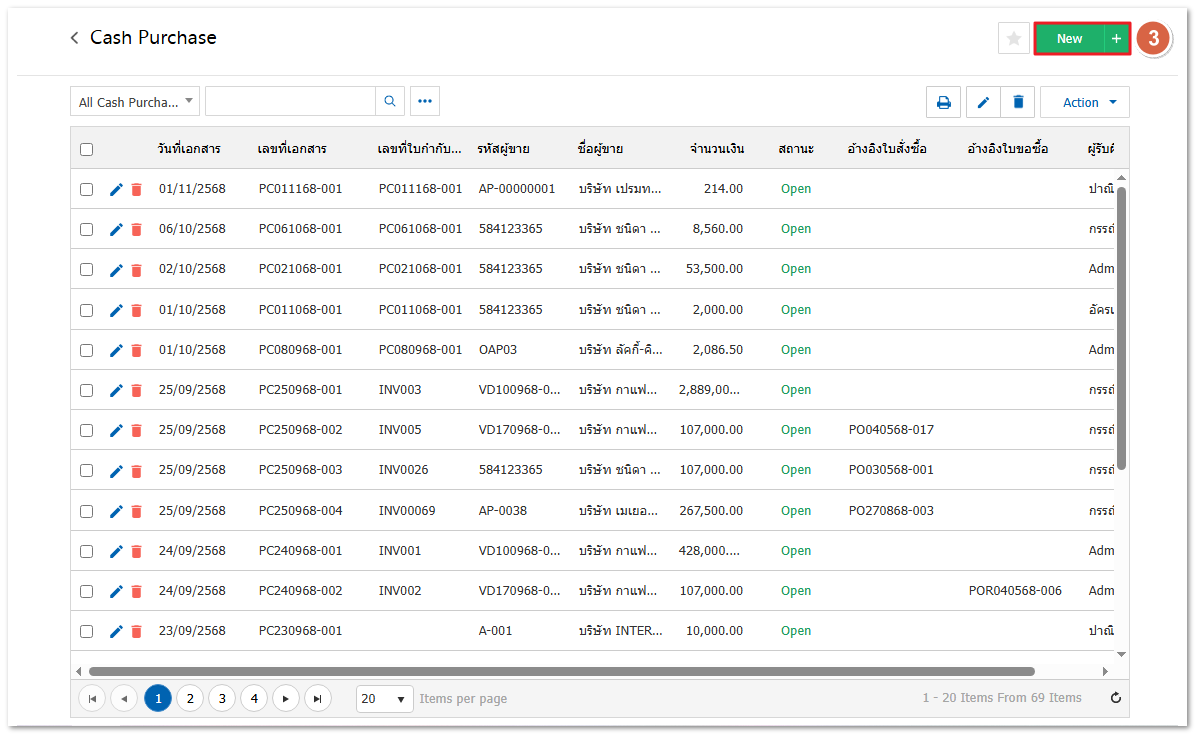Screen dimensions: 1195x734
Task: Select checkbox for document PC250968-004
Action: [x=87, y=510]
